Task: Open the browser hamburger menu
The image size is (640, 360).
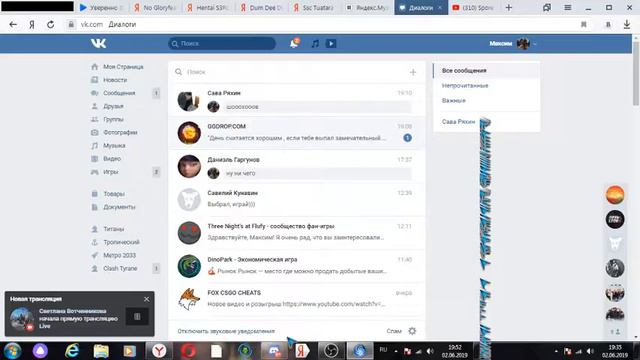Action: pos(567,7)
